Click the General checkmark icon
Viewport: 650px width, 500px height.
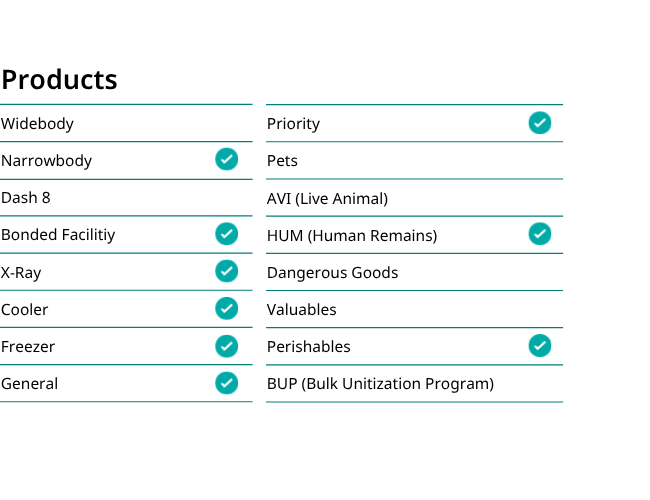tap(226, 383)
